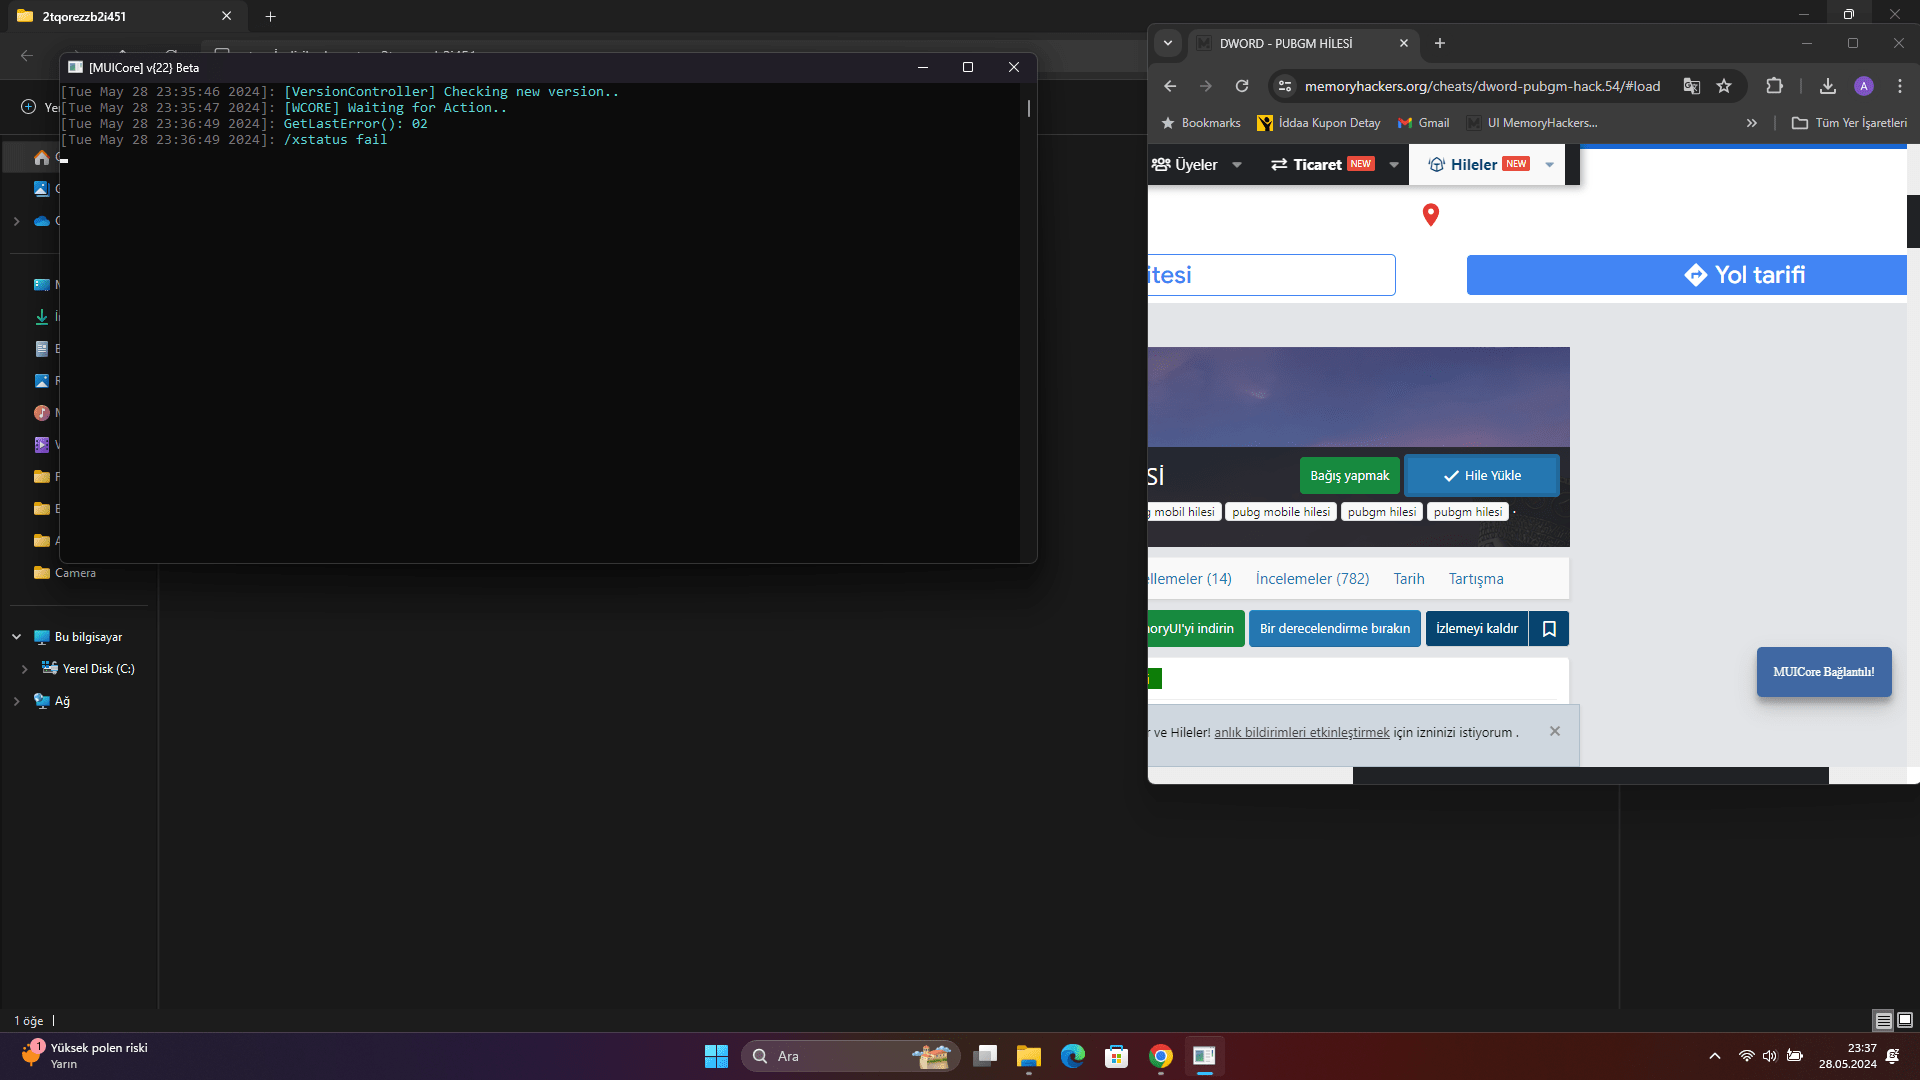
Task: Open Tüm Yer İşaretleri folder
Action: click(1849, 123)
